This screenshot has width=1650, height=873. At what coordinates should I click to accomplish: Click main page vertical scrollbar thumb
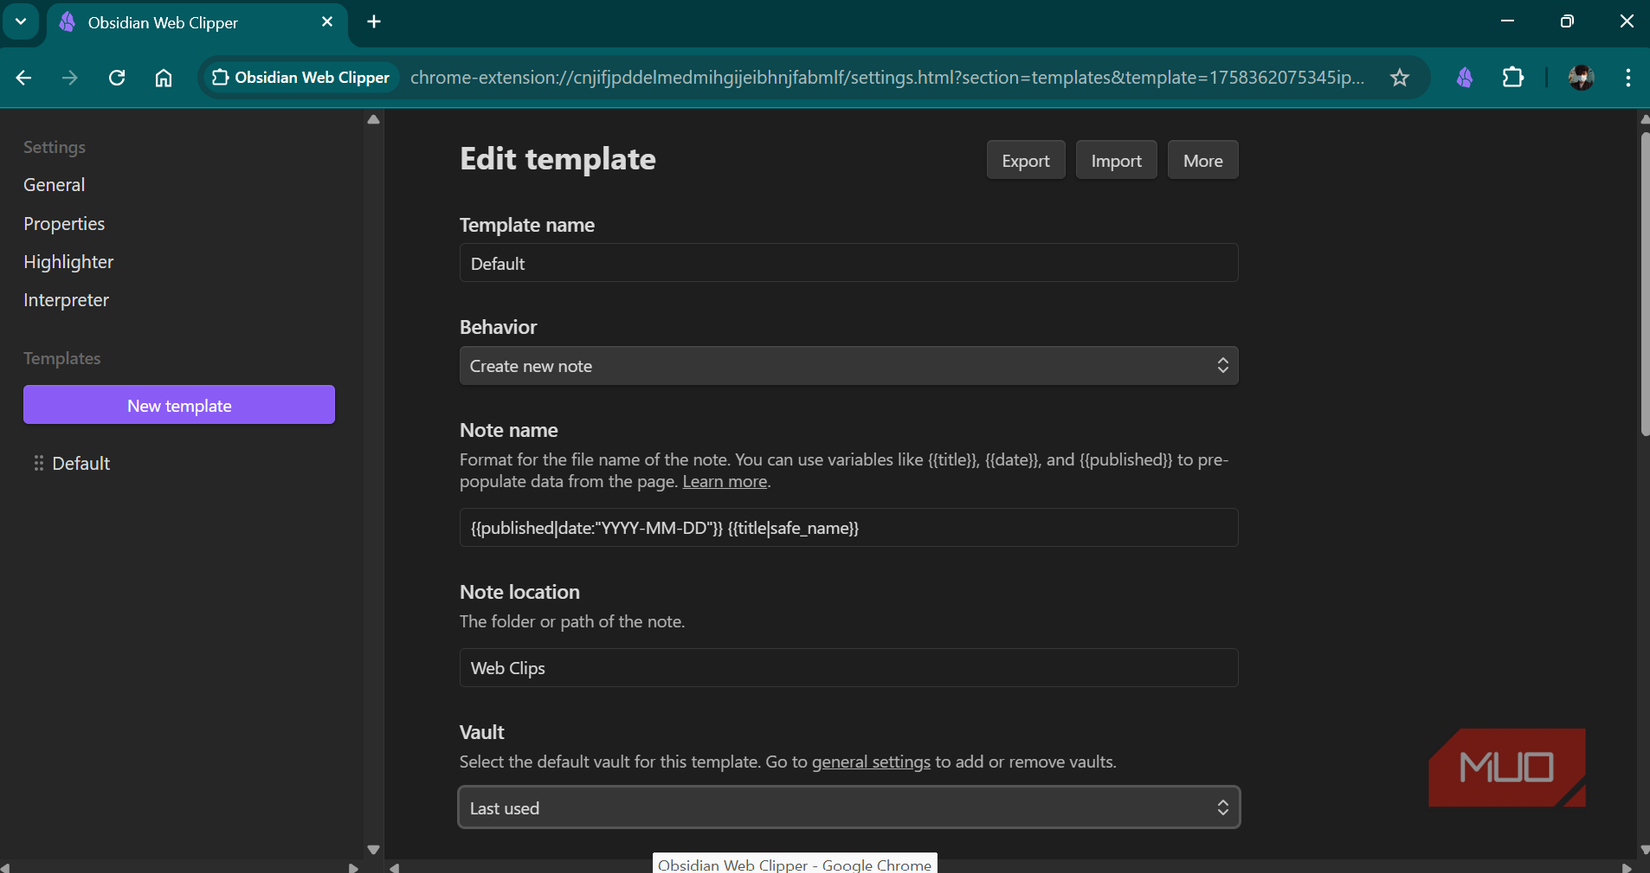[x=1644, y=282]
